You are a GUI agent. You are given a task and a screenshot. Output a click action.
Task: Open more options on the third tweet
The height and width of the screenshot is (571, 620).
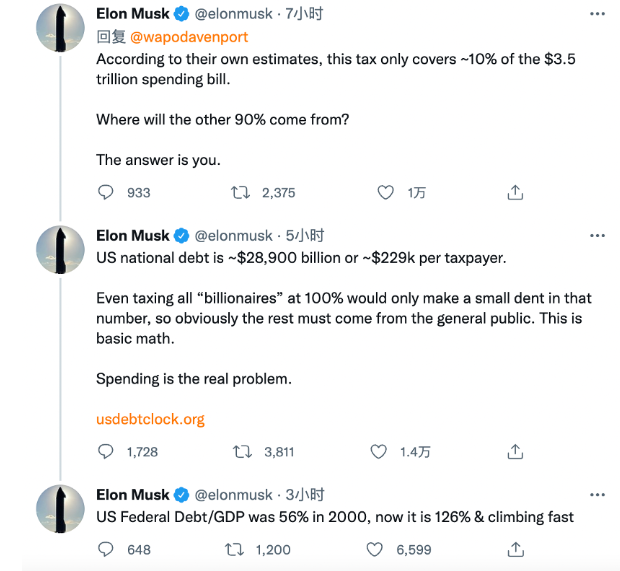[x=597, y=495]
